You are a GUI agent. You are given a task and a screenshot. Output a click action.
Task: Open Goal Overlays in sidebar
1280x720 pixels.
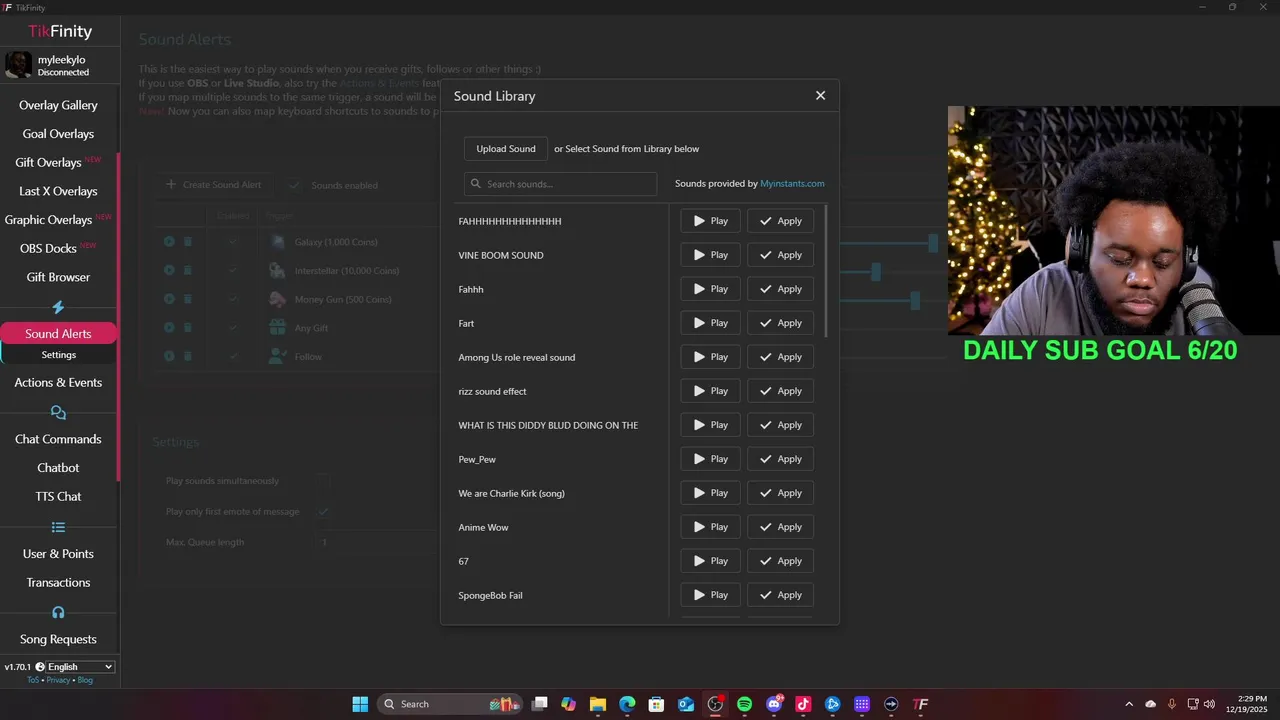58,134
